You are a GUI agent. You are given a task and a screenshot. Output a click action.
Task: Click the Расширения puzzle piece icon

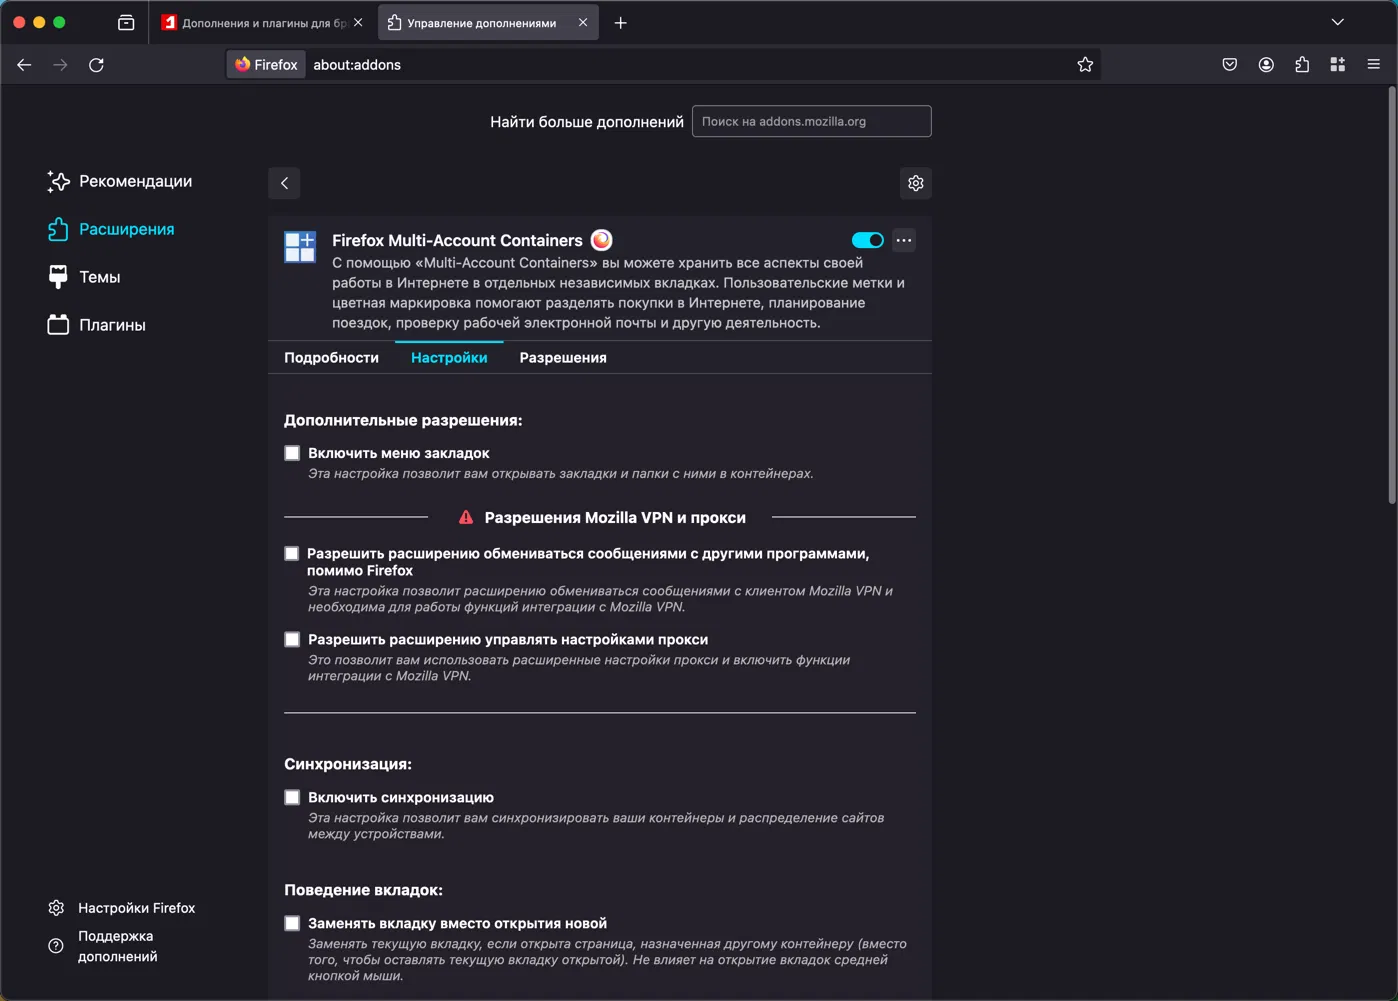(58, 229)
